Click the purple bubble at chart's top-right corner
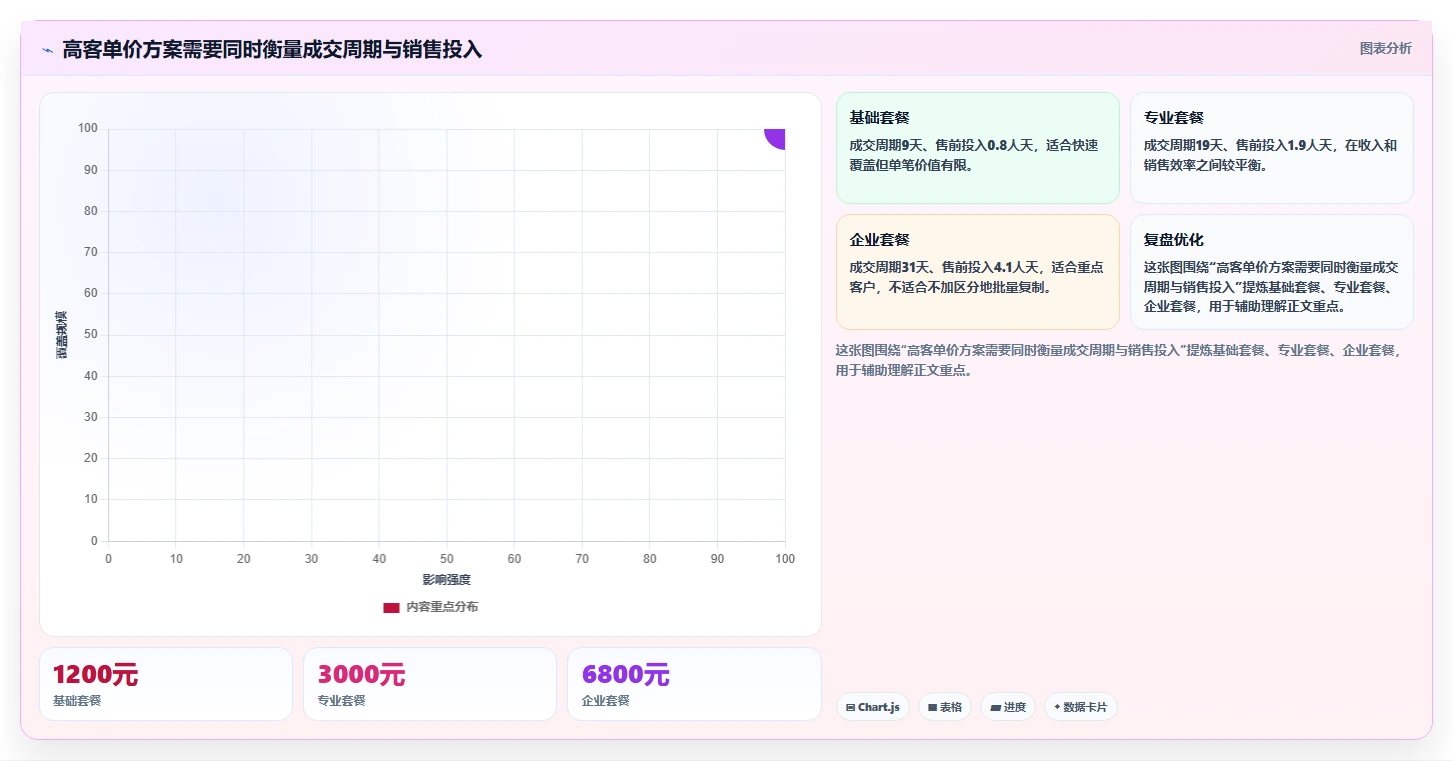Screen dimensions: 1453x761 coord(775,138)
